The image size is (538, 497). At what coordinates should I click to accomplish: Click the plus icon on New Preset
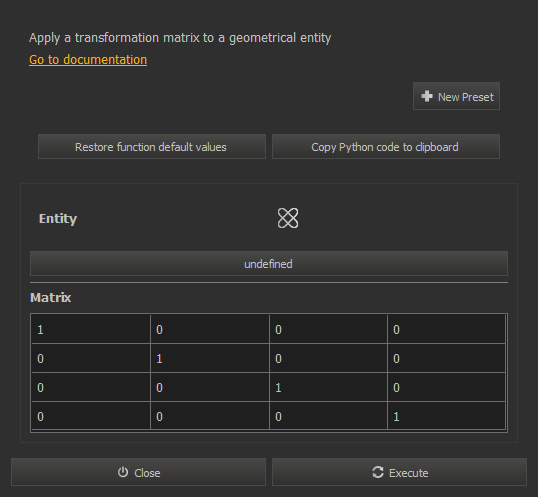point(427,96)
